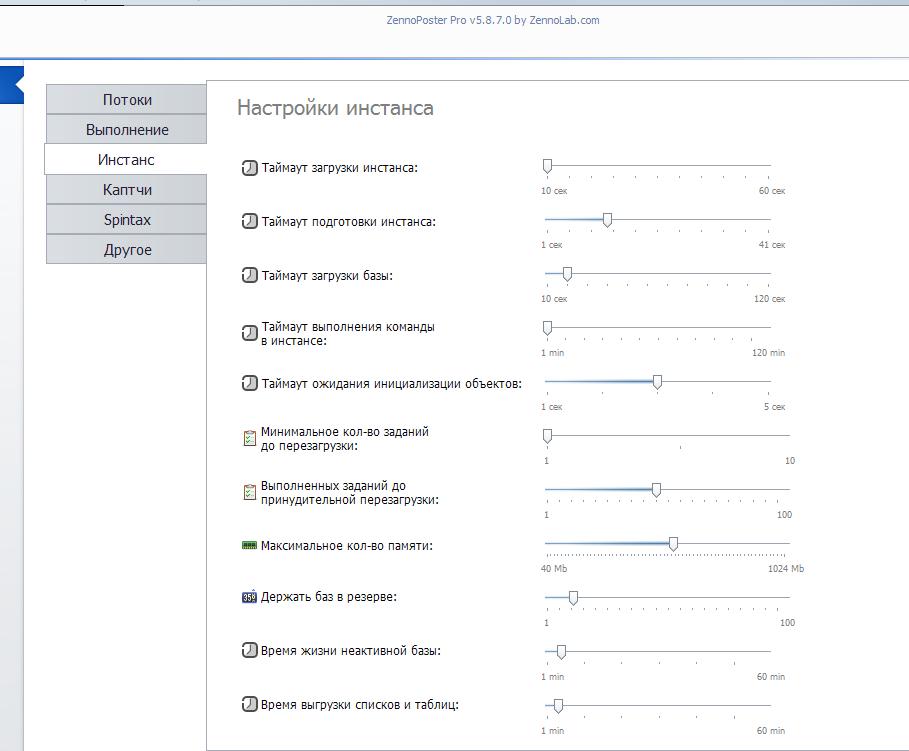
Task: Click the counter icon beside Держать баз в резерве
Action: (250, 597)
